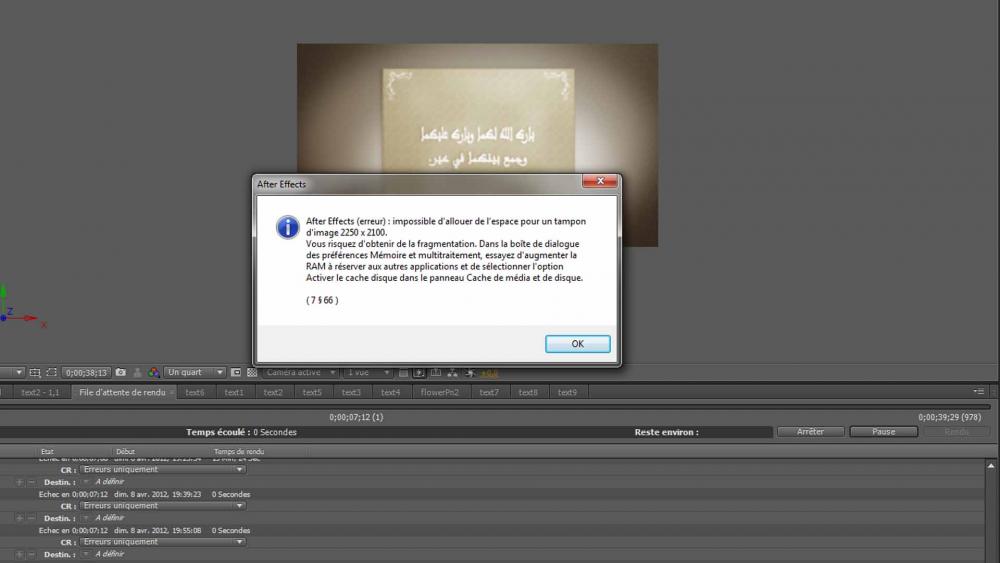Open the composition flowchart icon
1000x563 pixels.
(452, 372)
